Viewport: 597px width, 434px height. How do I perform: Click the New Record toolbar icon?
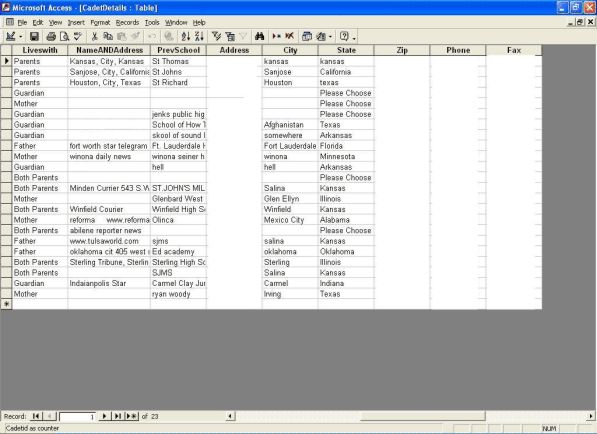pos(276,37)
